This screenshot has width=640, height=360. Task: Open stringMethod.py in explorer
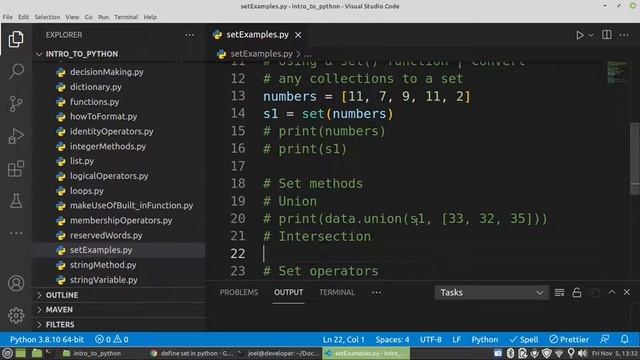point(103,265)
